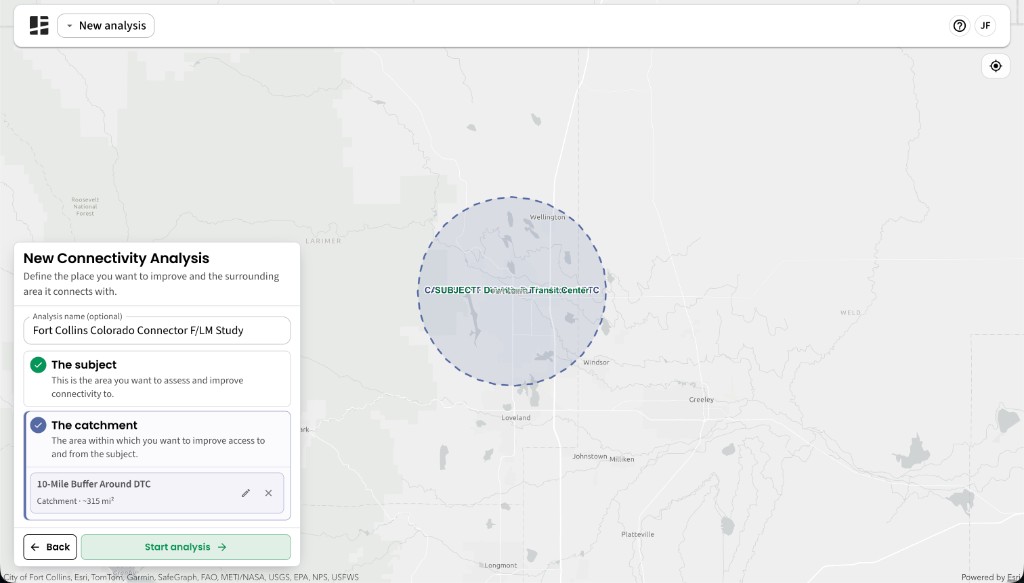
Task: Click Platteville label on the map
Action: [638, 534]
